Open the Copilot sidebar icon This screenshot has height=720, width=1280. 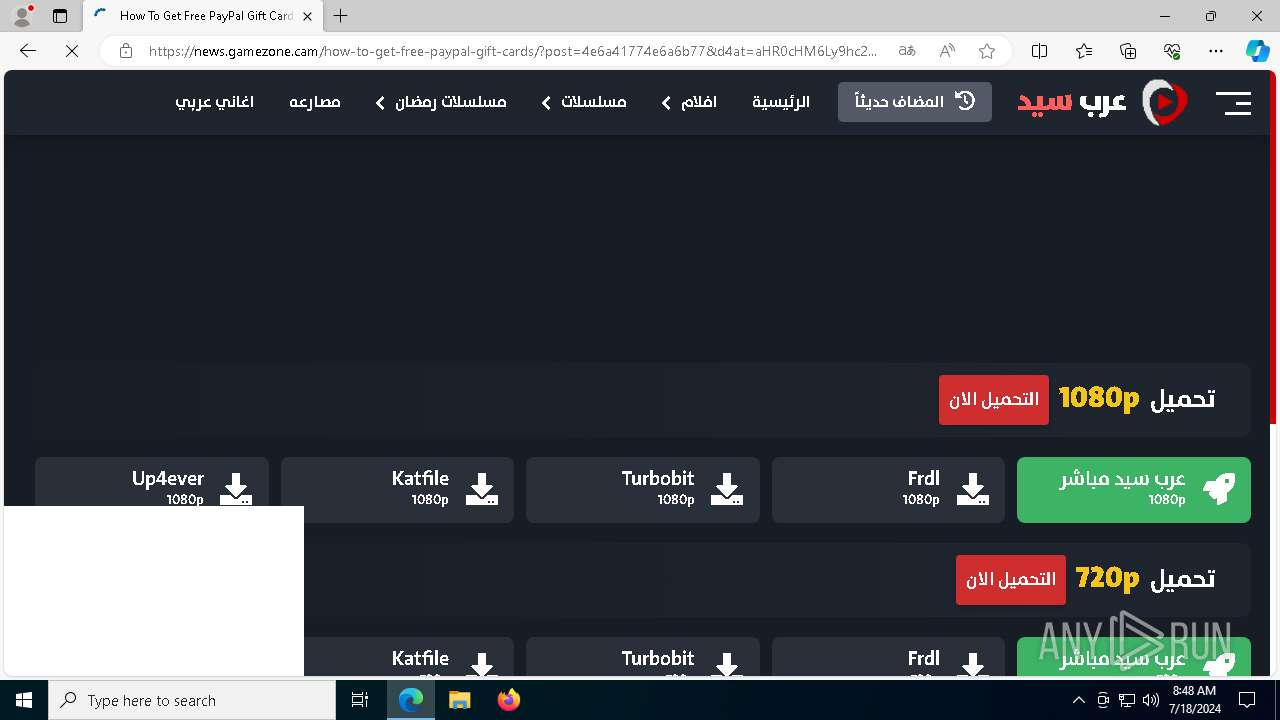1258,51
